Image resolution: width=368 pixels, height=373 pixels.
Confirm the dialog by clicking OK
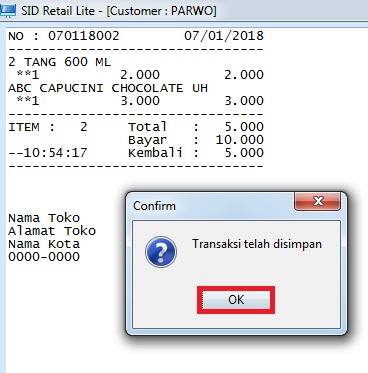[x=236, y=300]
